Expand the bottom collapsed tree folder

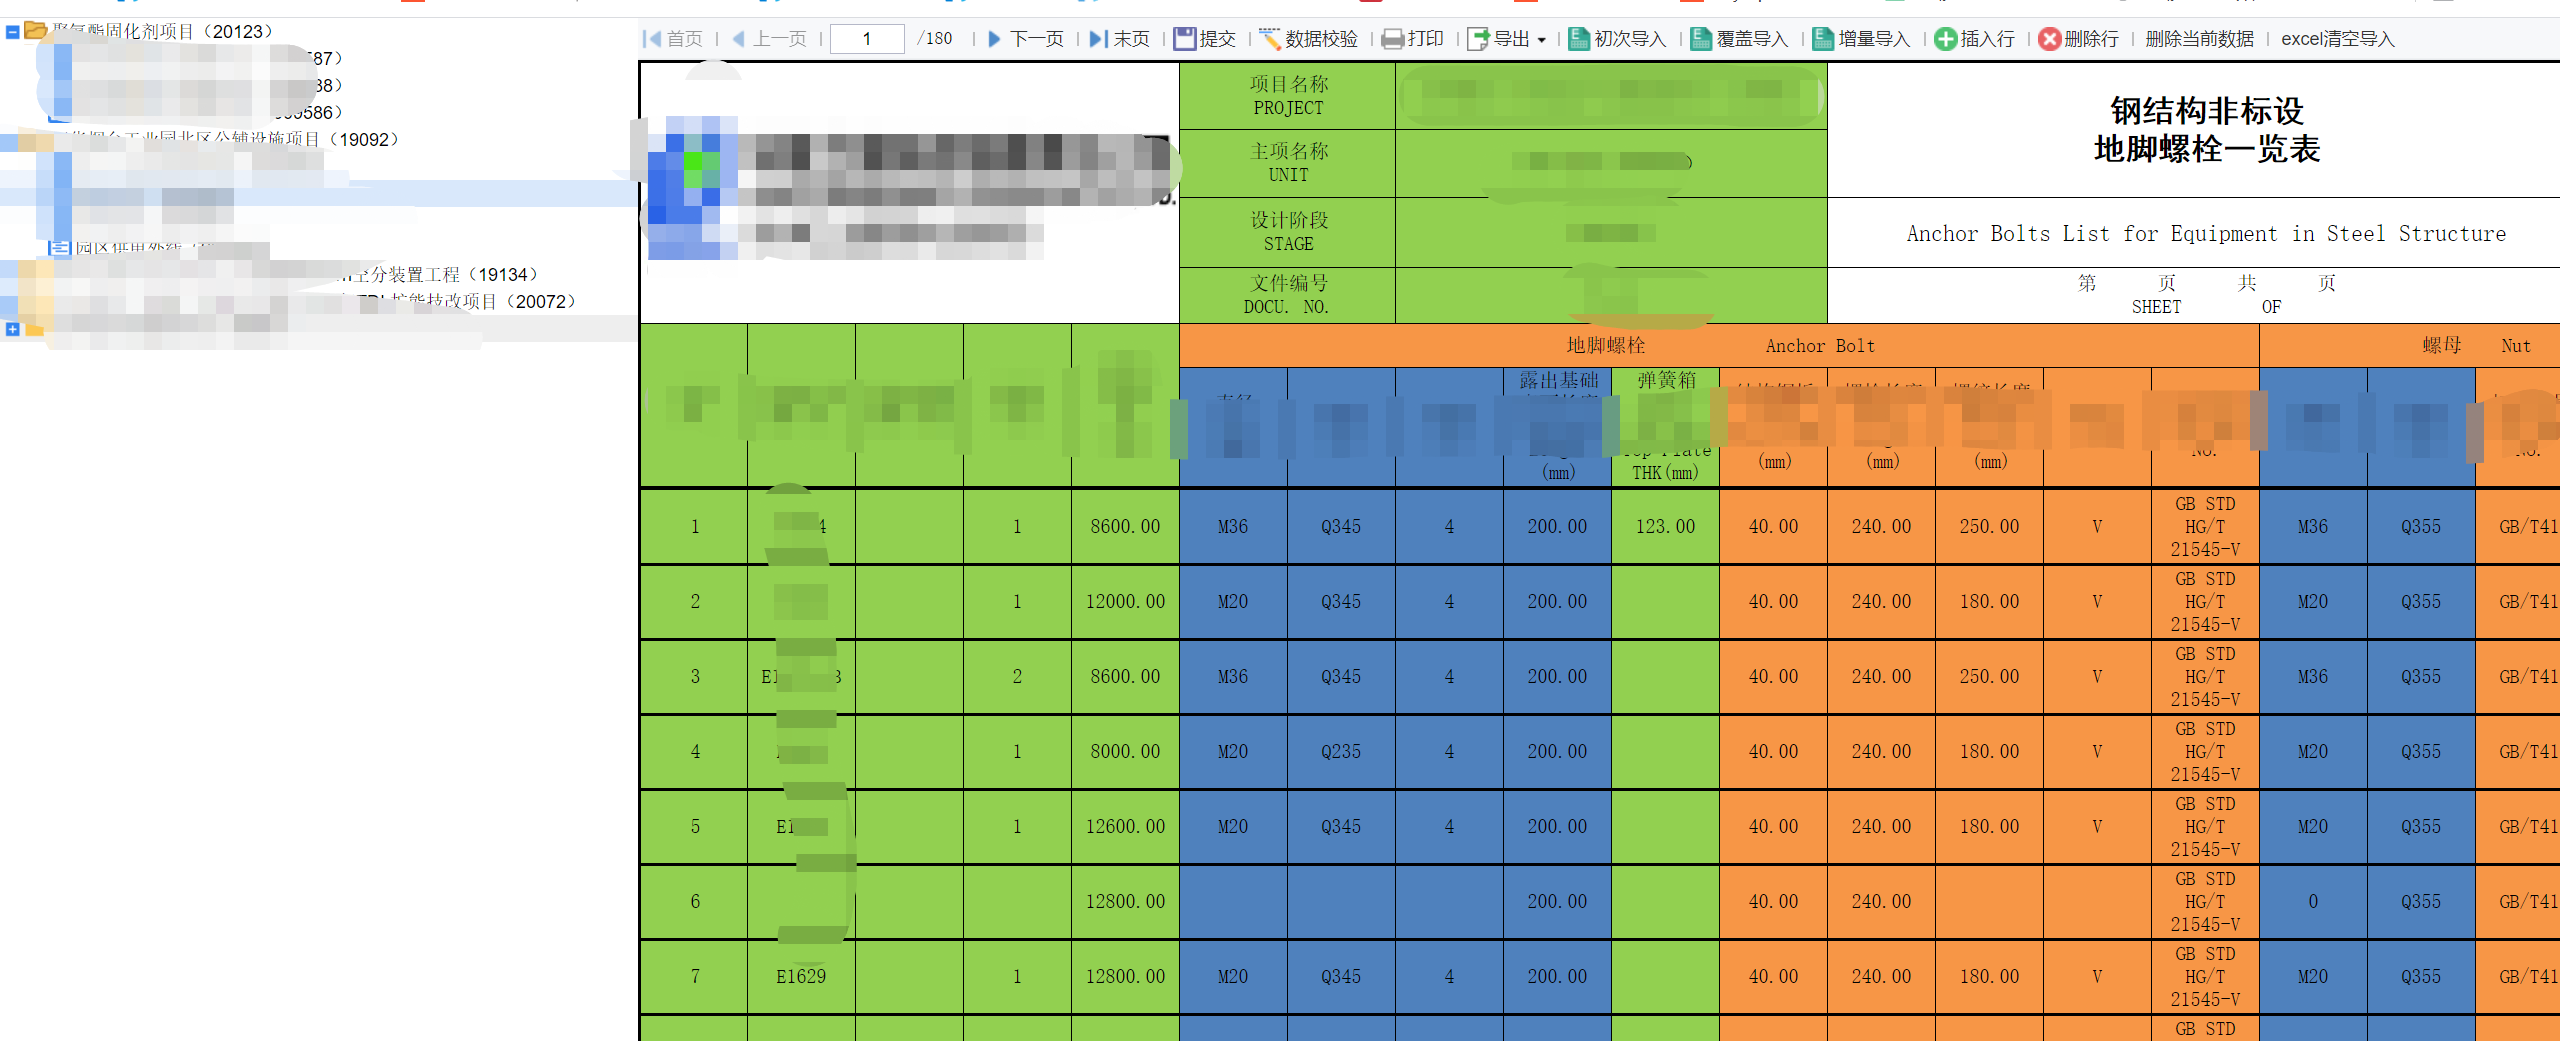12,328
